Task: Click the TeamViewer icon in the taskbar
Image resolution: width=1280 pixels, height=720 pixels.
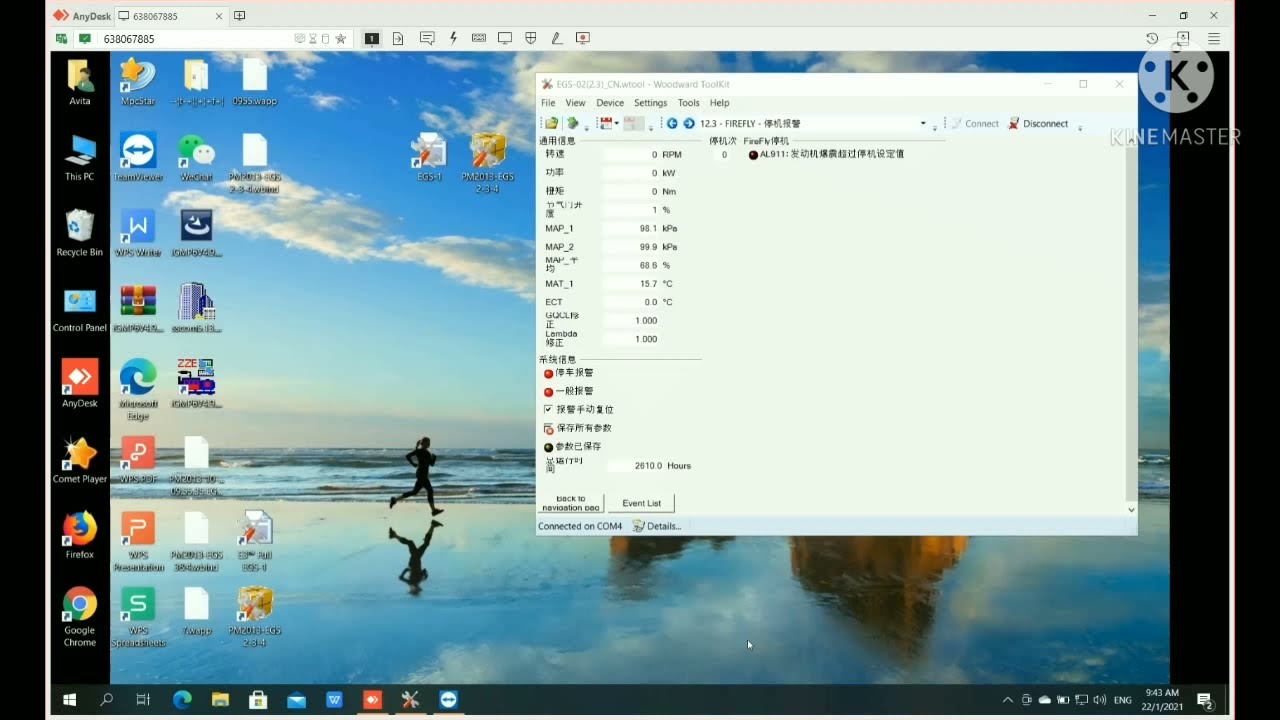Action: (448, 700)
